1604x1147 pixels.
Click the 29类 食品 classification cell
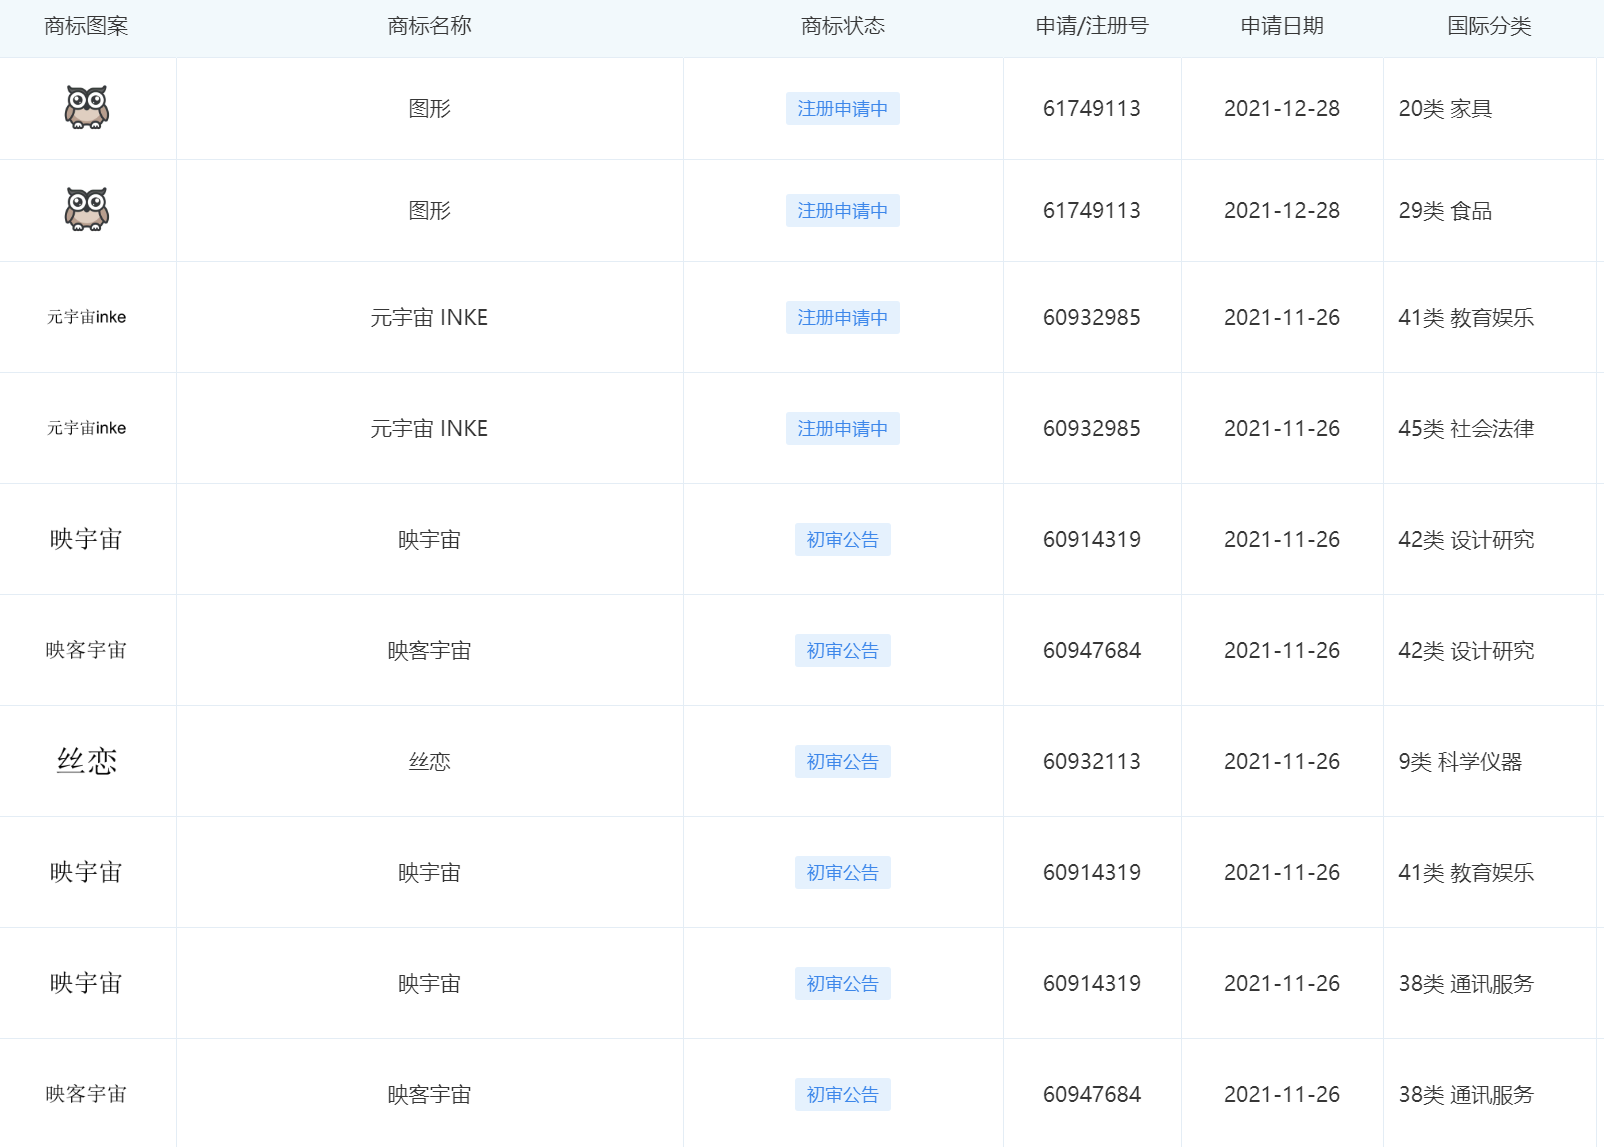pos(1445,210)
